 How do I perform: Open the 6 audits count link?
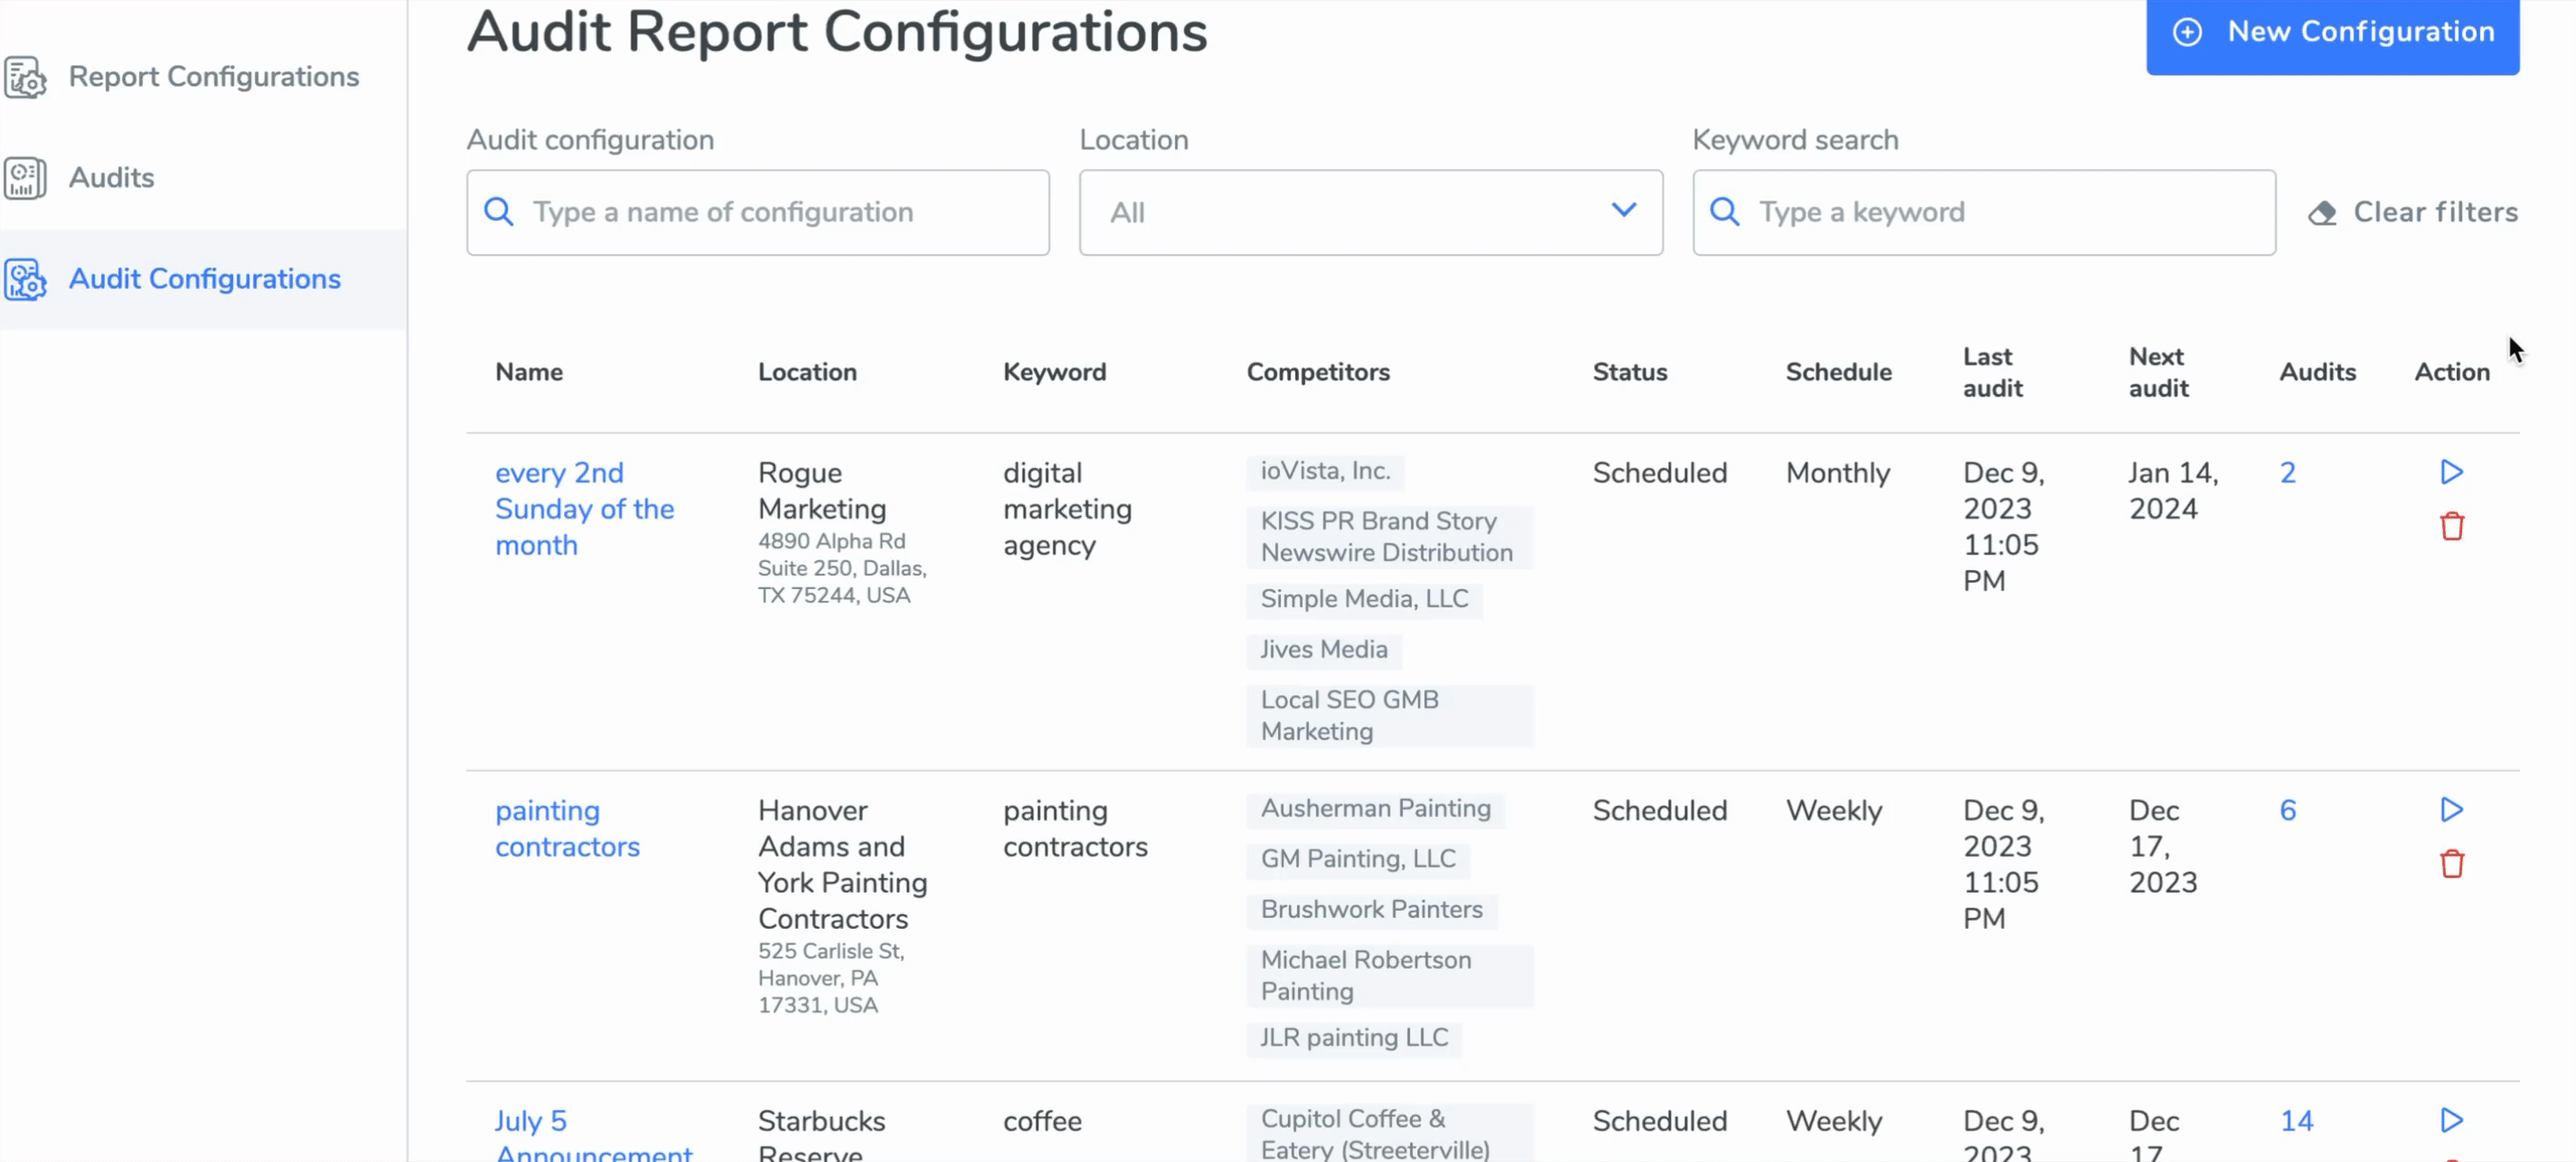tap(2287, 810)
